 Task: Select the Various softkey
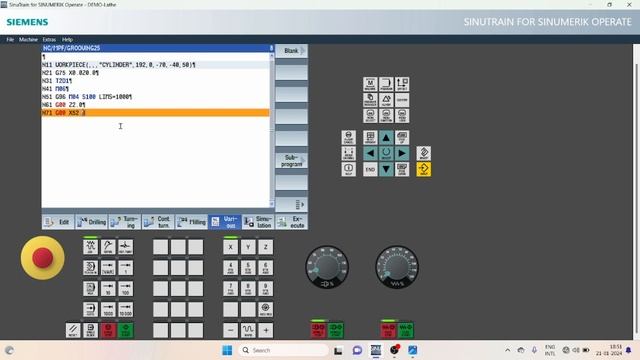tap(224, 222)
